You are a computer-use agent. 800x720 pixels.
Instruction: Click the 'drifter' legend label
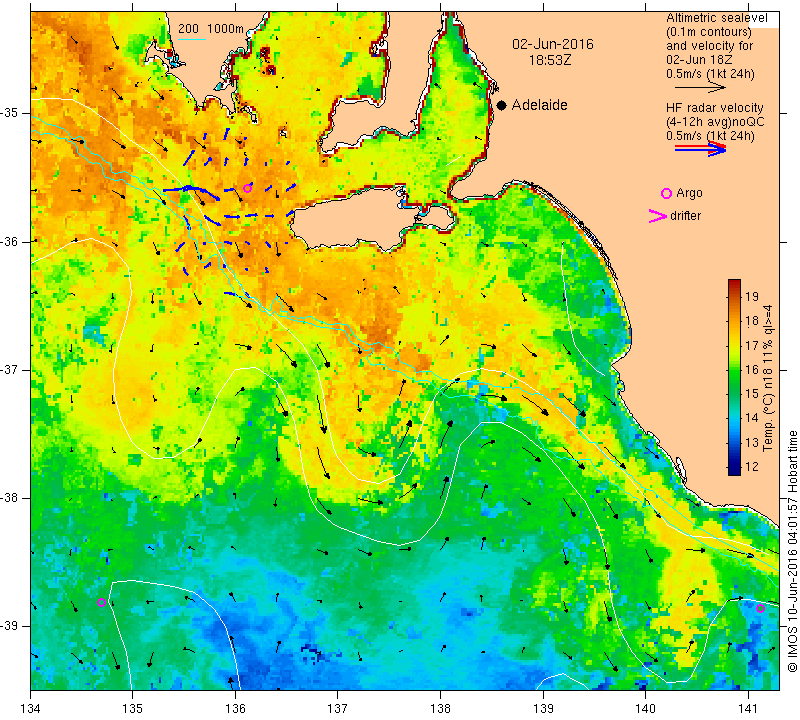pyautogui.click(x=685, y=216)
